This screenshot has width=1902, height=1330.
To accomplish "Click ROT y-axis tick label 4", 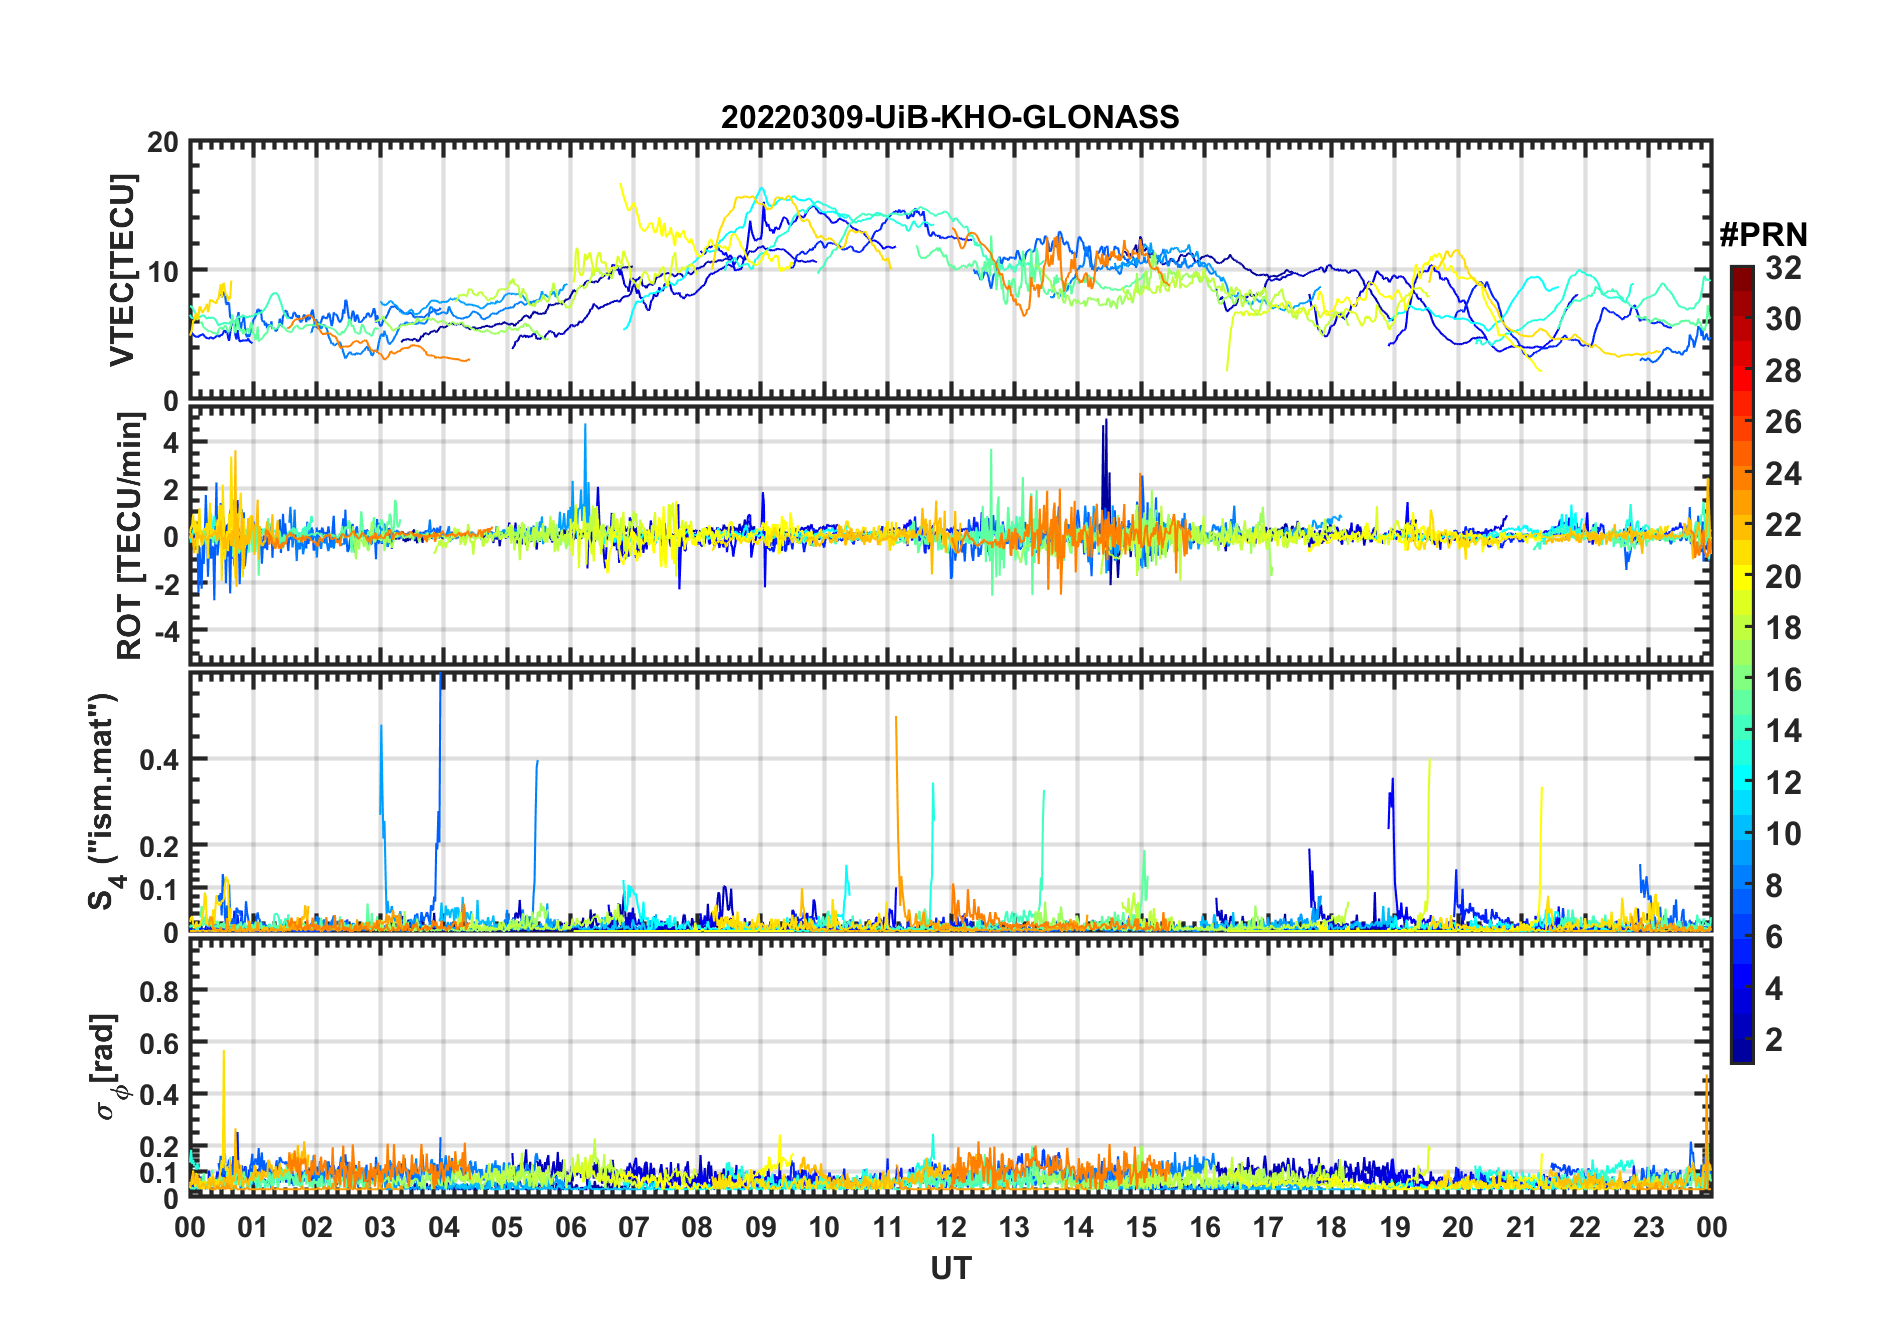I will (171, 442).
